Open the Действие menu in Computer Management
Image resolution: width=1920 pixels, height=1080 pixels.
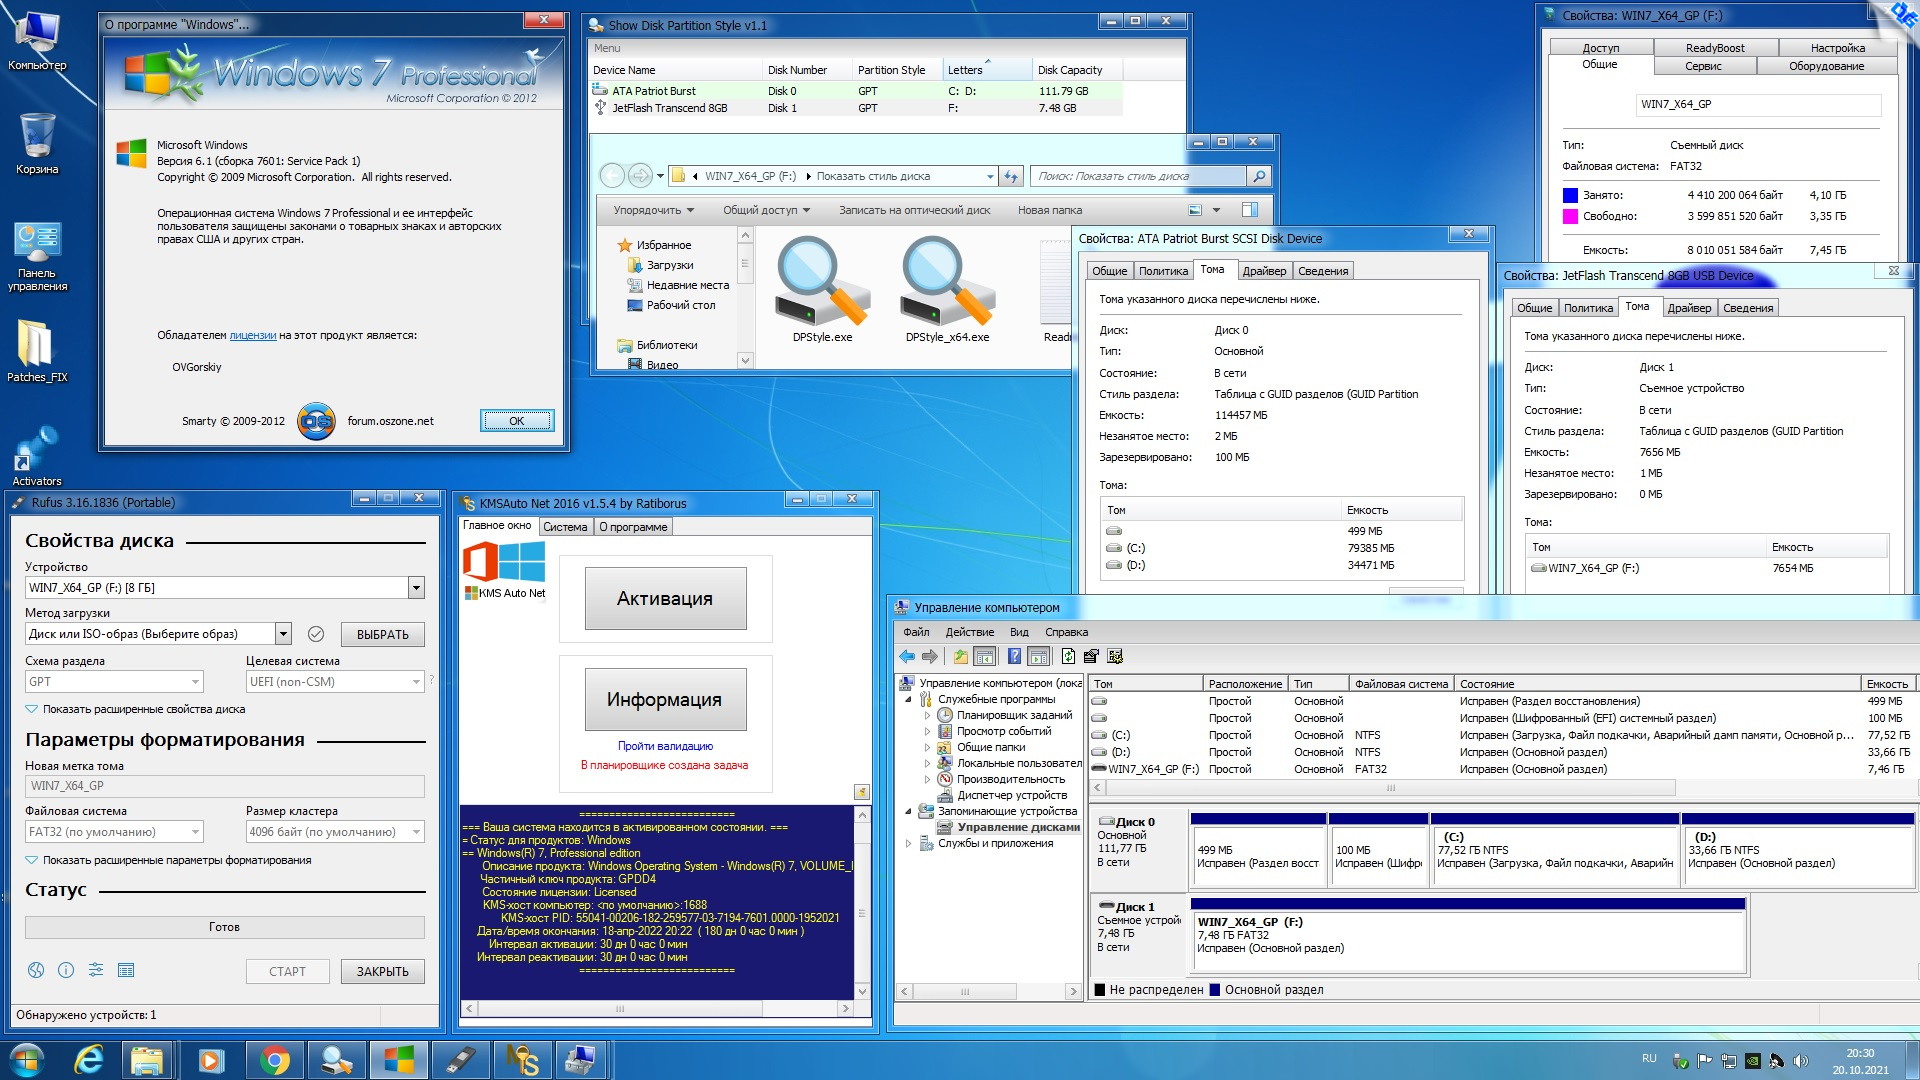tap(969, 632)
